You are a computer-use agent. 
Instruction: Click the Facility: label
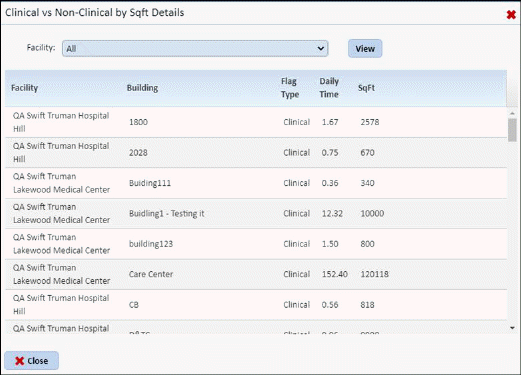pos(41,48)
